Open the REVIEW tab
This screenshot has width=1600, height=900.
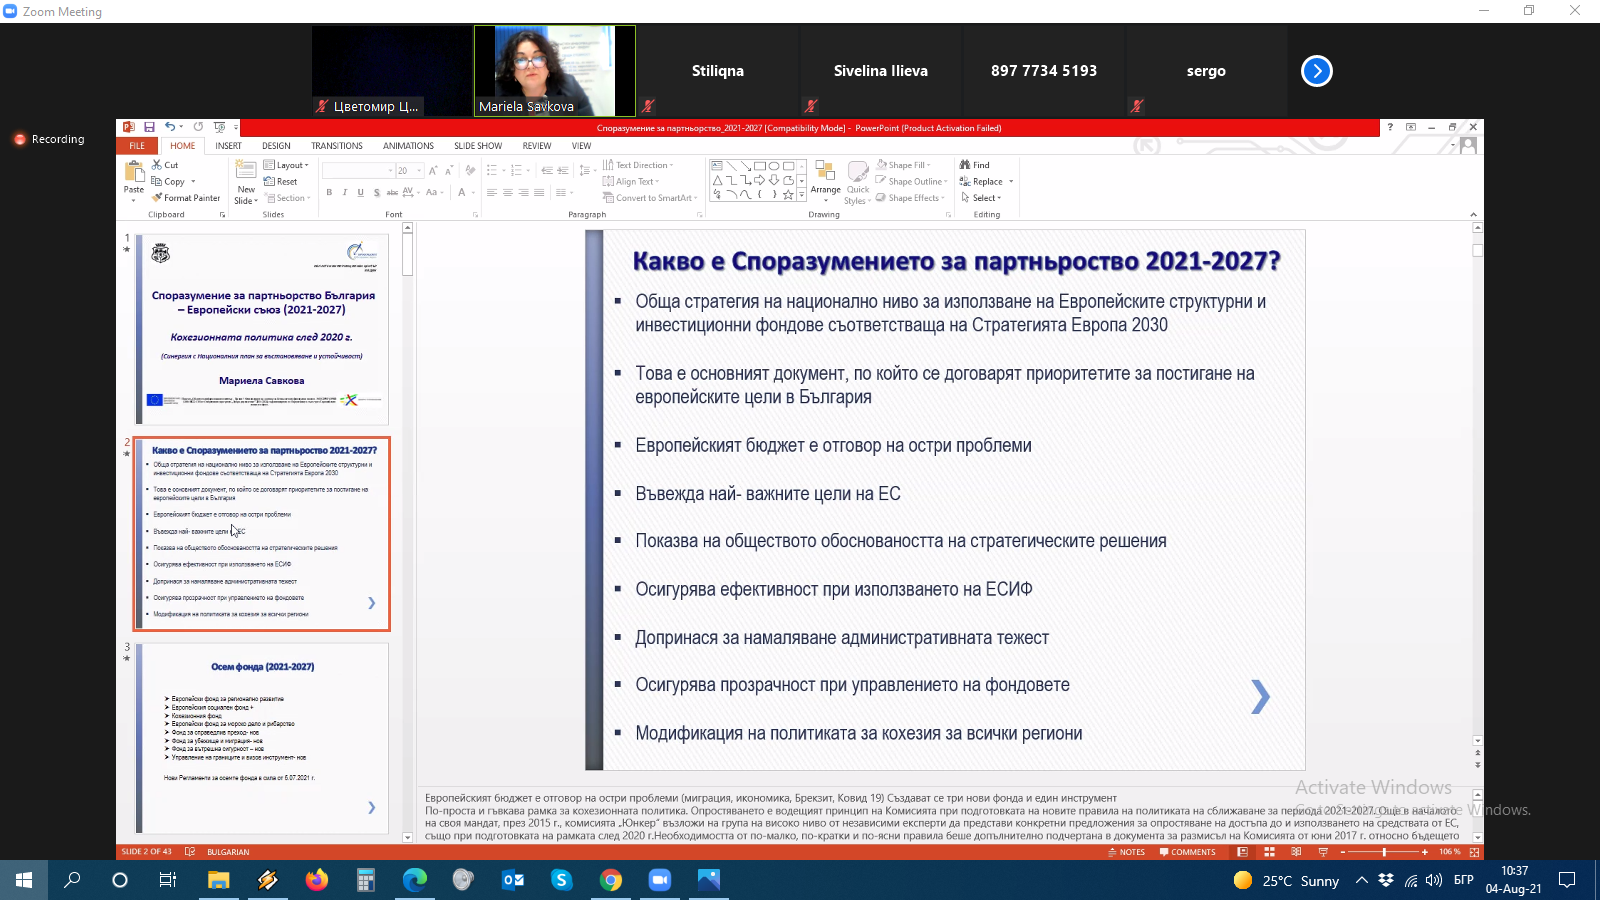(x=537, y=146)
